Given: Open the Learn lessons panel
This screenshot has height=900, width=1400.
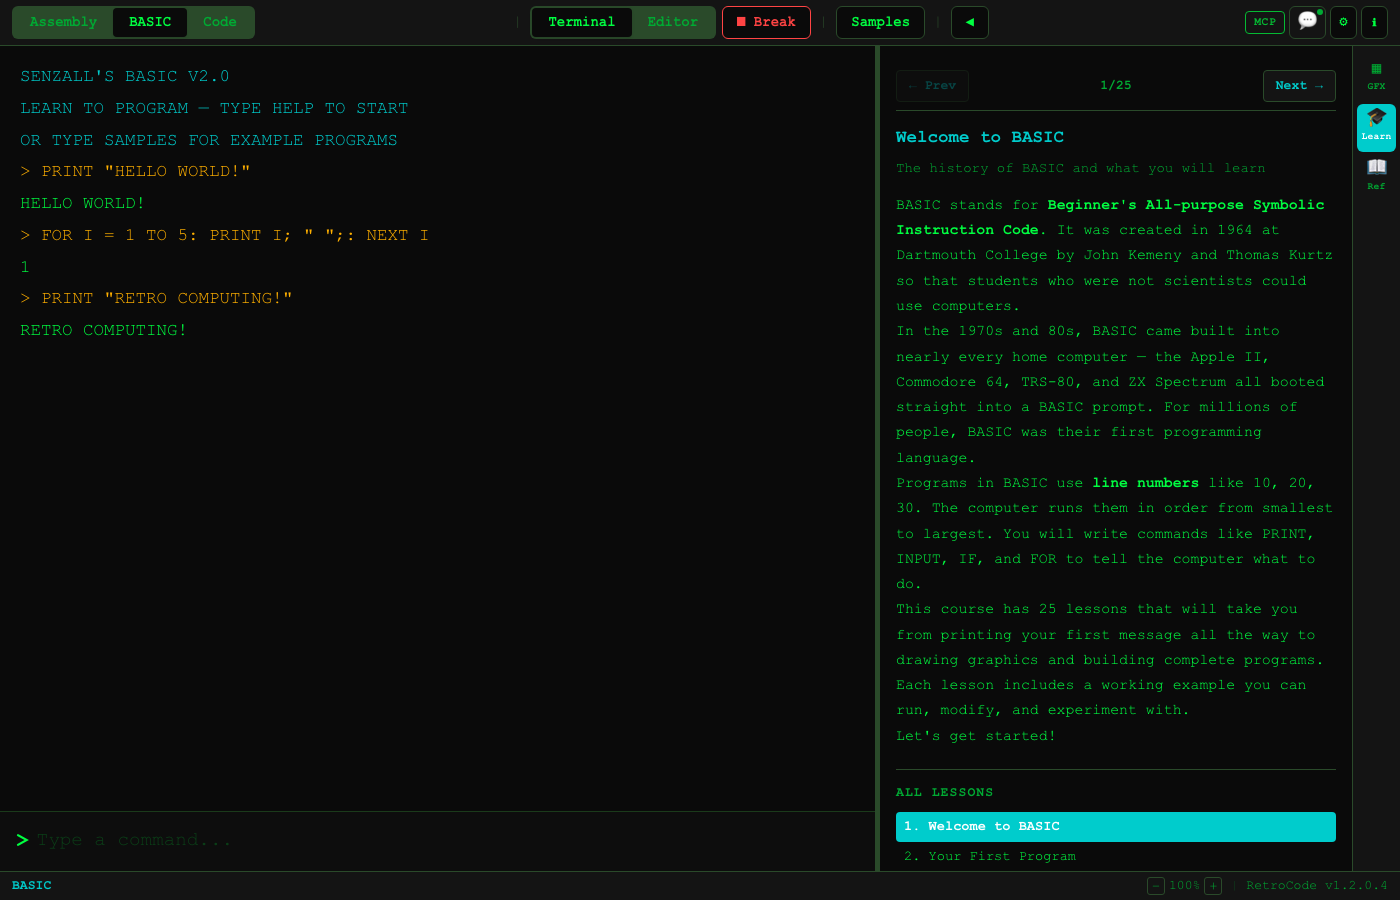Looking at the screenshot, I should click(1376, 127).
